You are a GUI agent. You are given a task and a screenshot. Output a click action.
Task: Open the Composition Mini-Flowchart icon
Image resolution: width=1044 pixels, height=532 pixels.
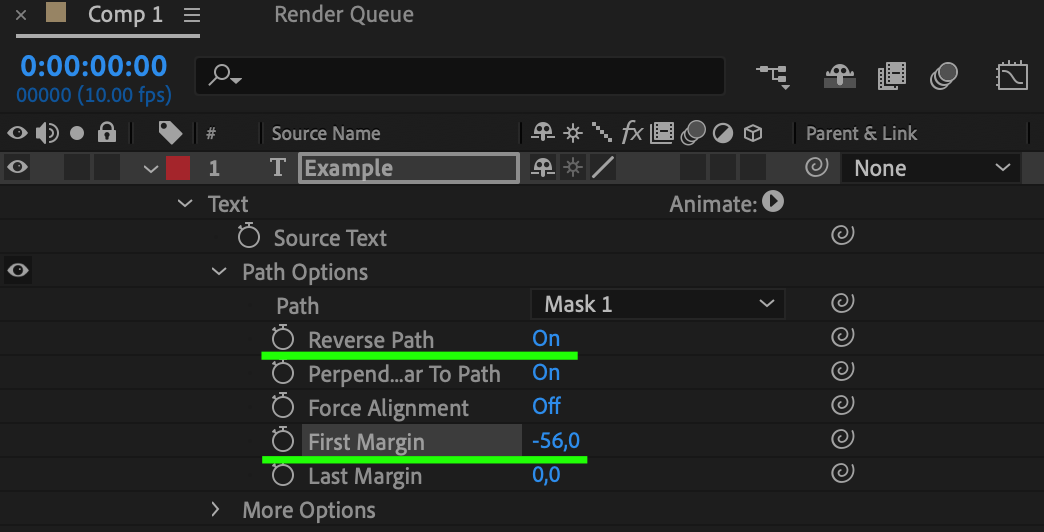[773, 77]
